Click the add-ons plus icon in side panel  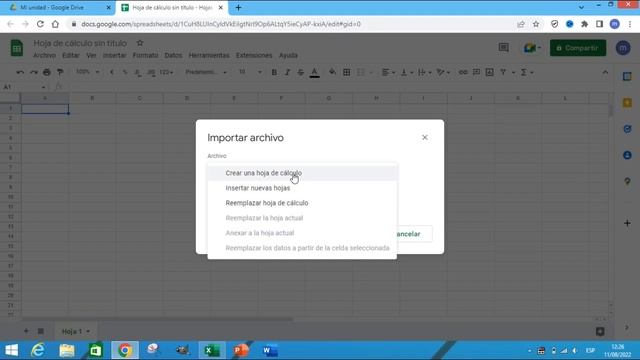click(x=627, y=223)
